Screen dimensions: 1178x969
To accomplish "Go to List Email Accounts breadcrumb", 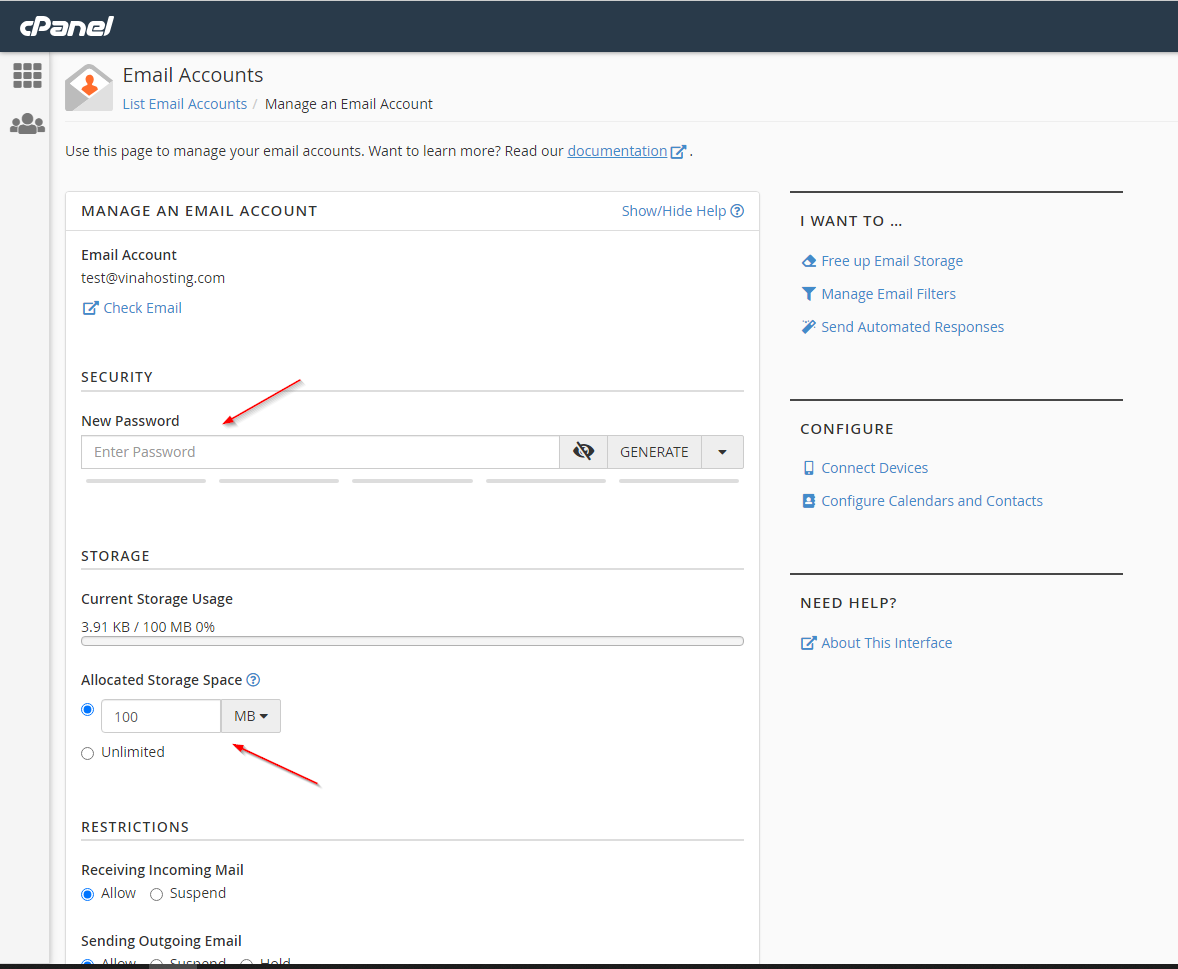I will (x=184, y=104).
